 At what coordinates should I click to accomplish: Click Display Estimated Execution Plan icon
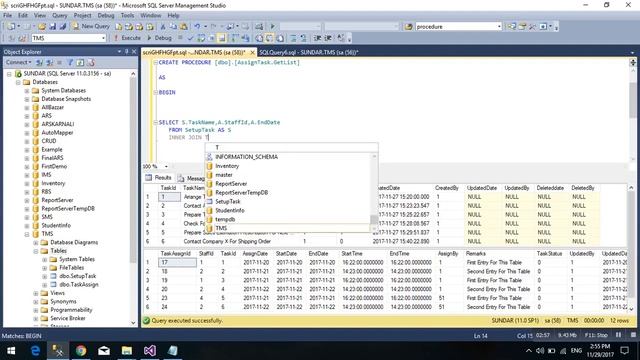[201, 38]
